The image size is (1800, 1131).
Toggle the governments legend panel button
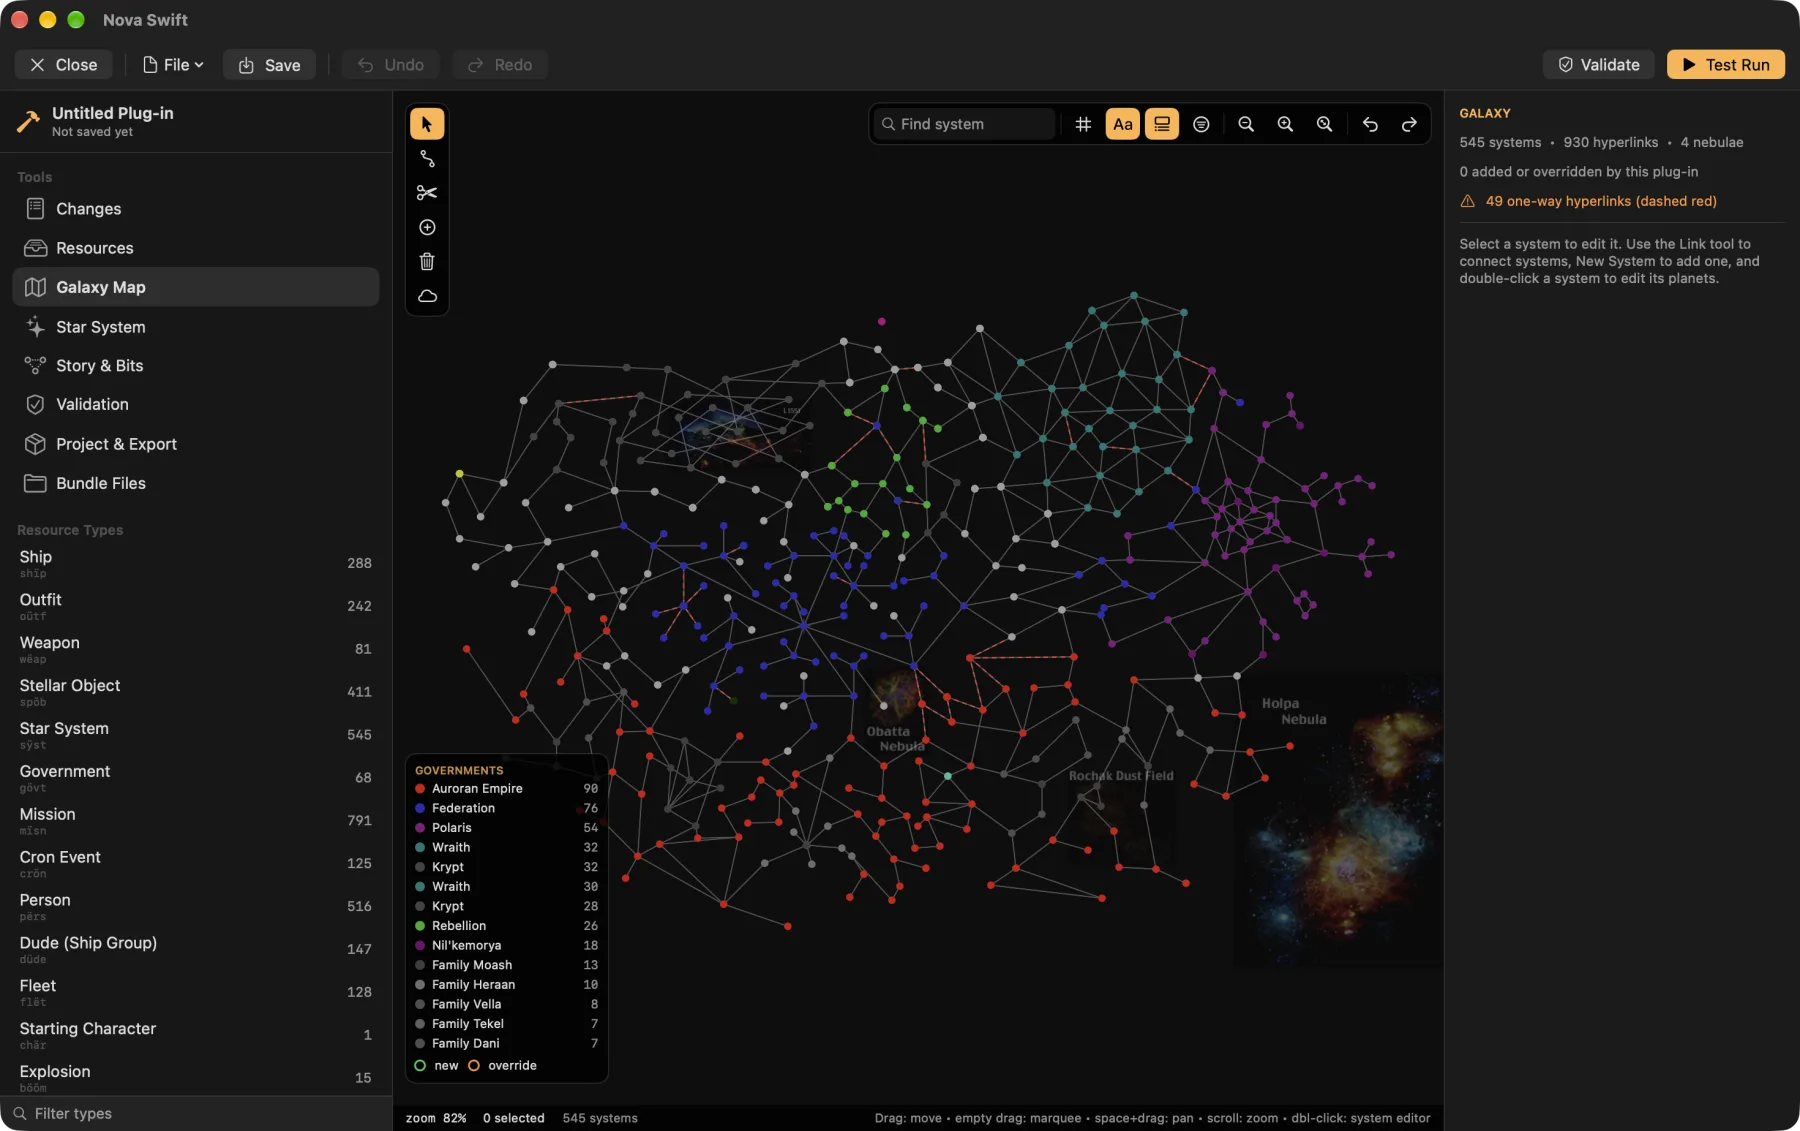1162,124
